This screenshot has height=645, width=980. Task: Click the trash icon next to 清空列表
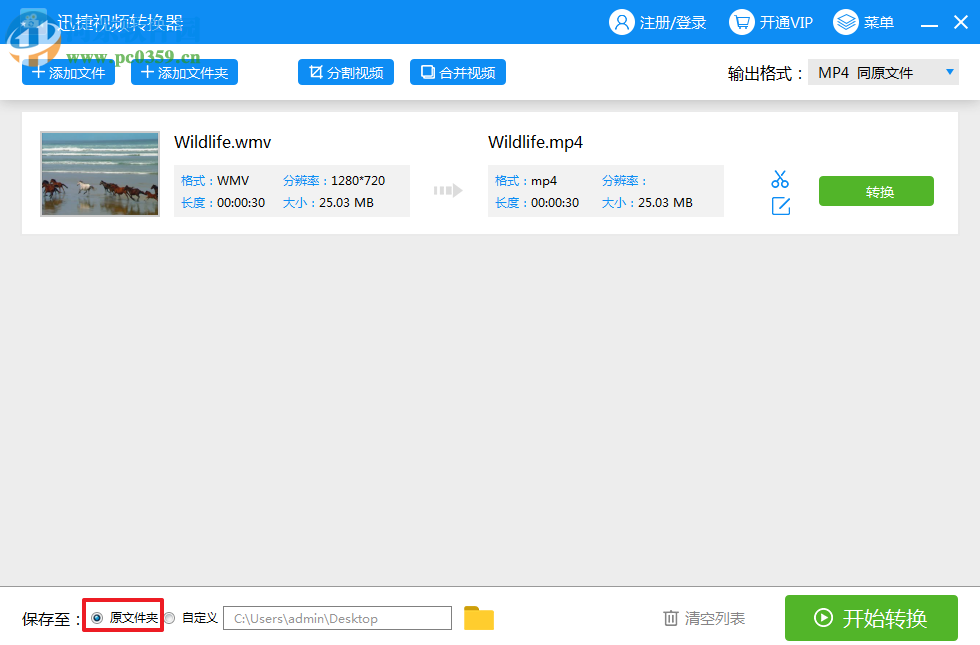pyautogui.click(x=671, y=618)
